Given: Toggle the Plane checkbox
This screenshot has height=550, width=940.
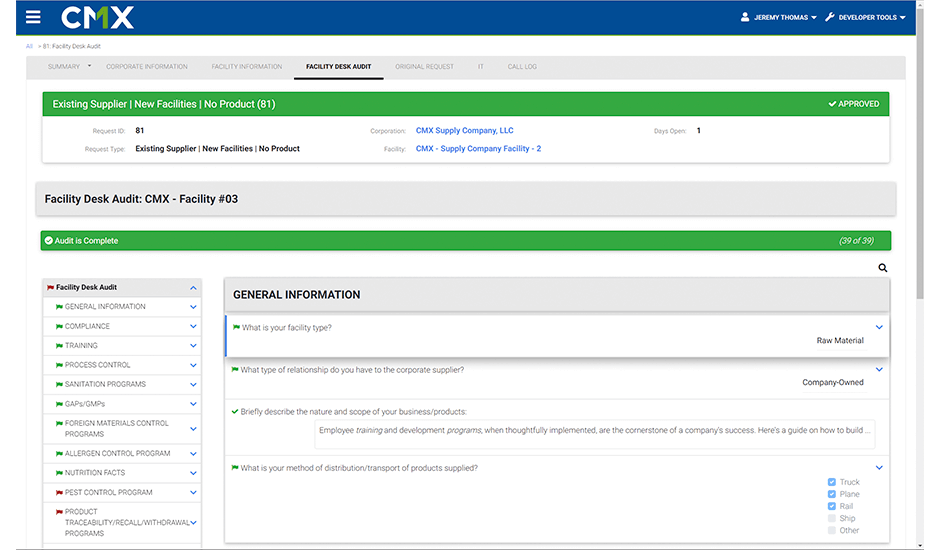Looking at the screenshot, I should coord(831,494).
